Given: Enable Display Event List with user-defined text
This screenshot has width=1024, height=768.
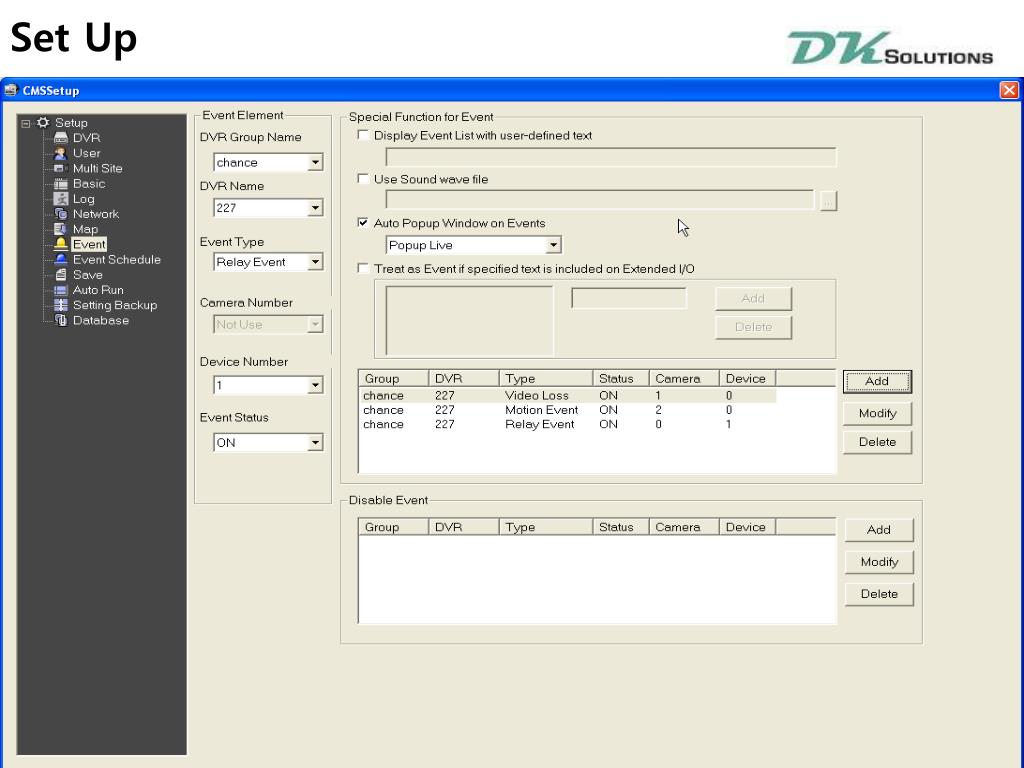Looking at the screenshot, I should (363, 135).
